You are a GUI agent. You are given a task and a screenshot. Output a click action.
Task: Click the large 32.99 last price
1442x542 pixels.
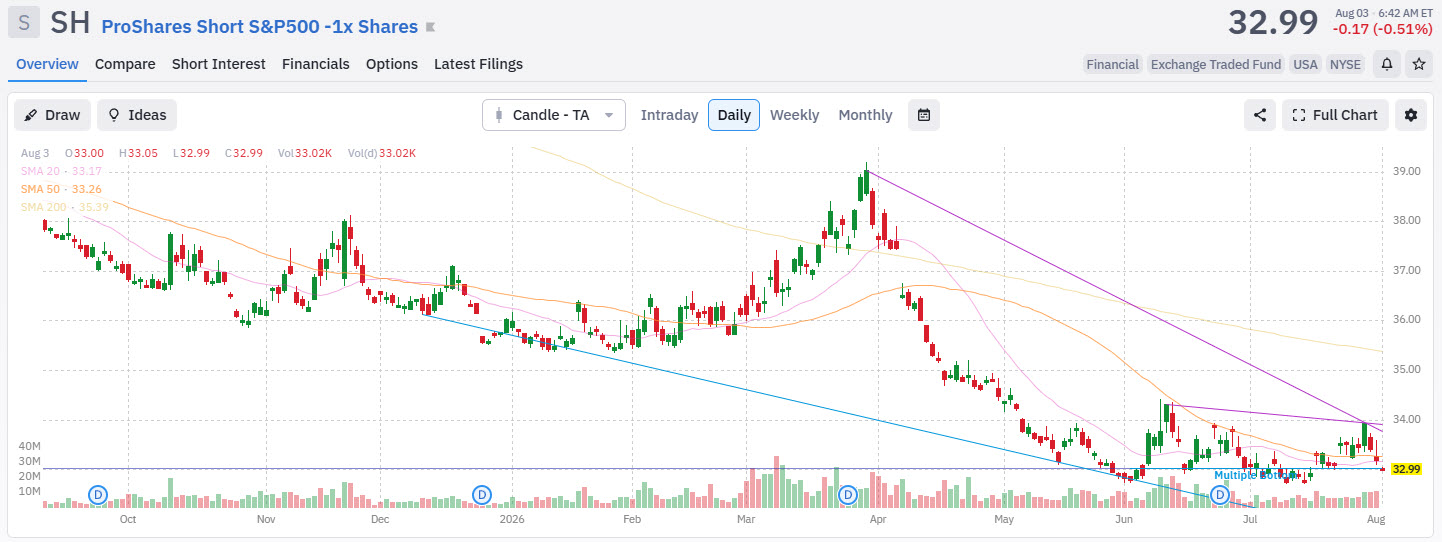pos(1274,22)
